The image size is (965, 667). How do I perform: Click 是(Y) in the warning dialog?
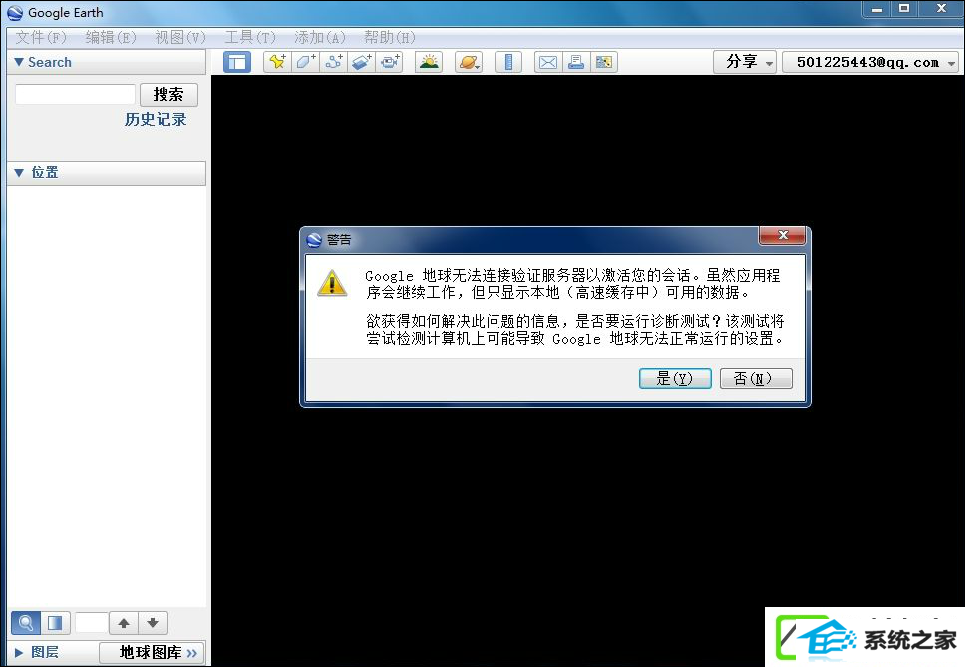coord(675,378)
